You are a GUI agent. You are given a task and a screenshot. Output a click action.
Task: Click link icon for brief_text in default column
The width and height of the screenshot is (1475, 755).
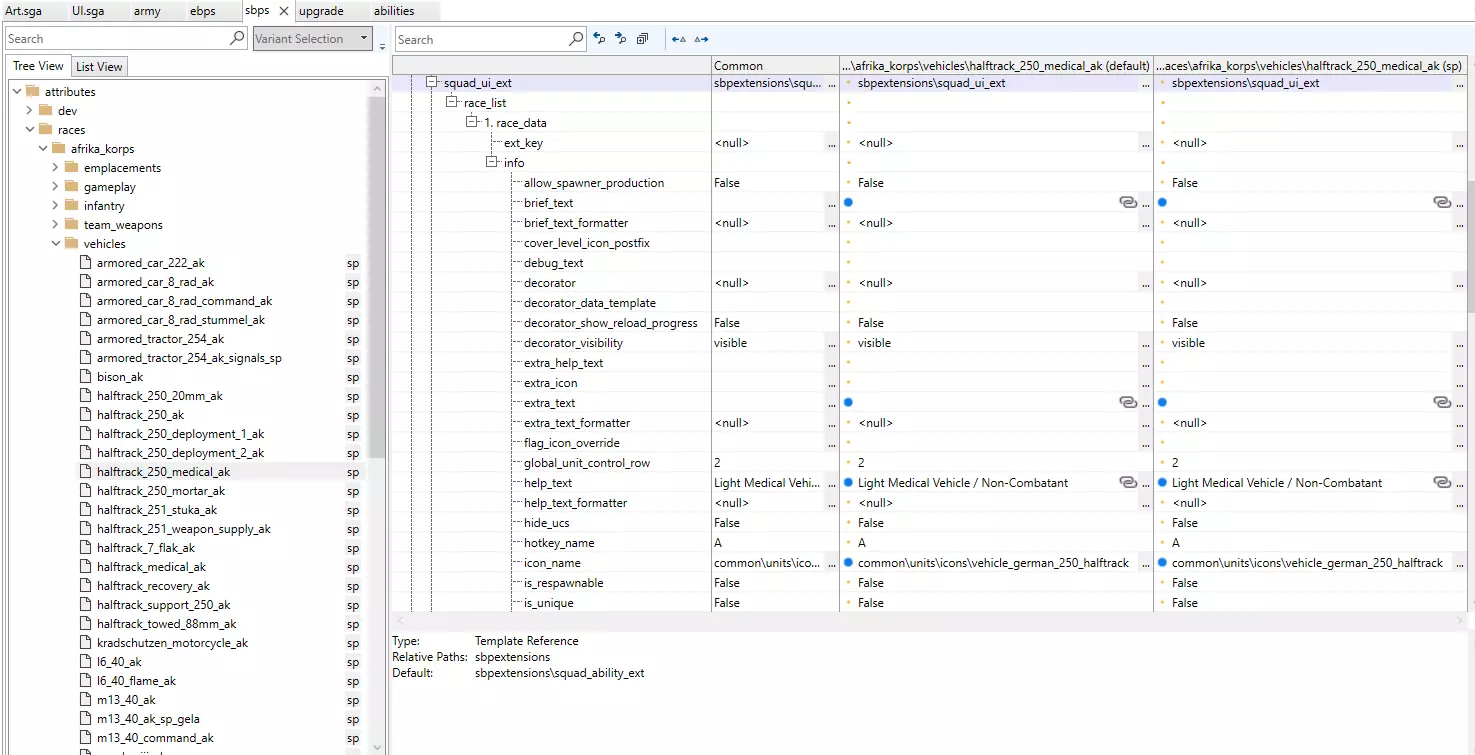pos(1127,203)
